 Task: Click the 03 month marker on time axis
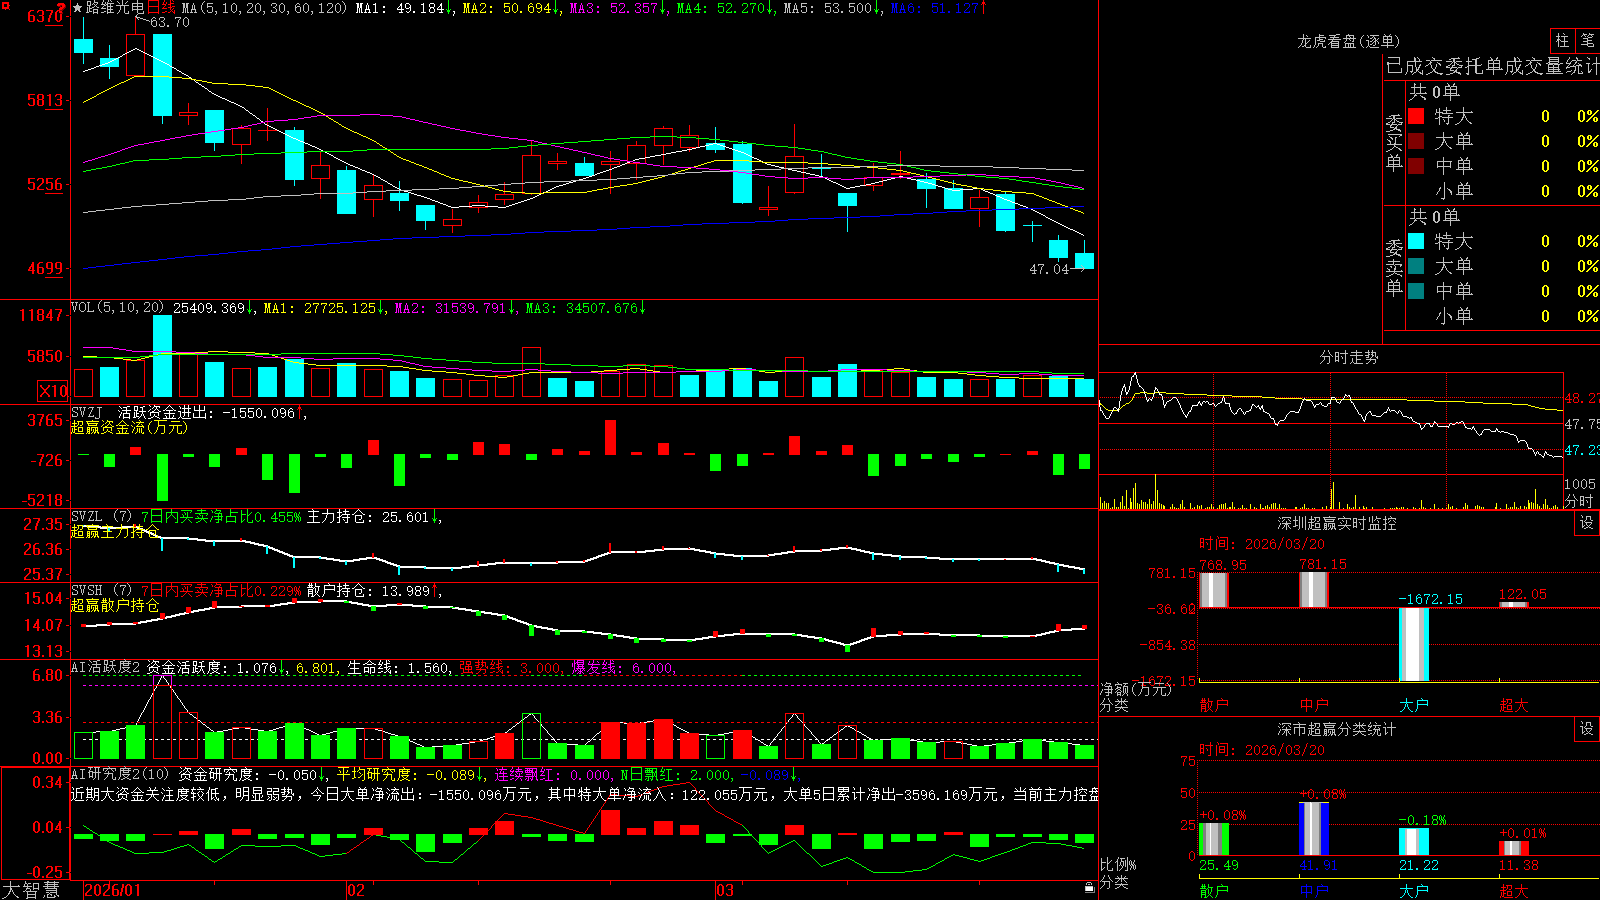[x=725, y=890]
